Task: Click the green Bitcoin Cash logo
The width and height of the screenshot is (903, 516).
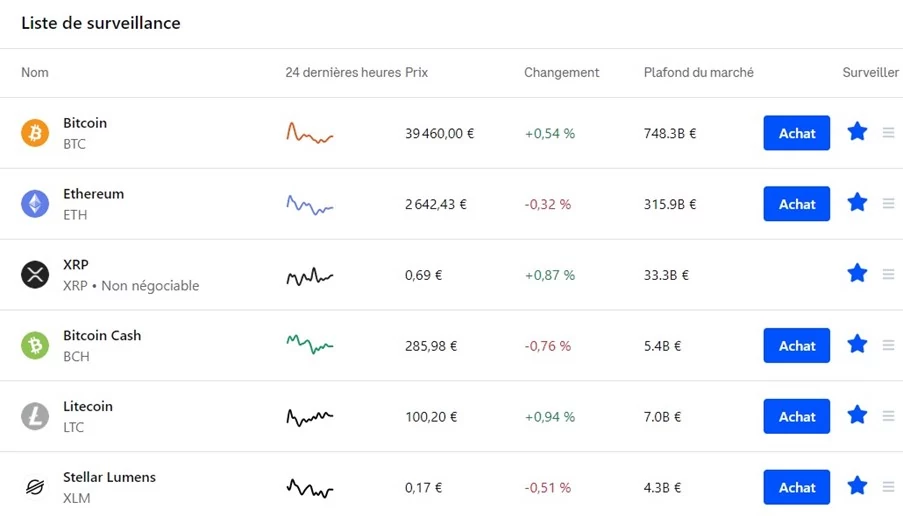Action: tap(35, 346)
